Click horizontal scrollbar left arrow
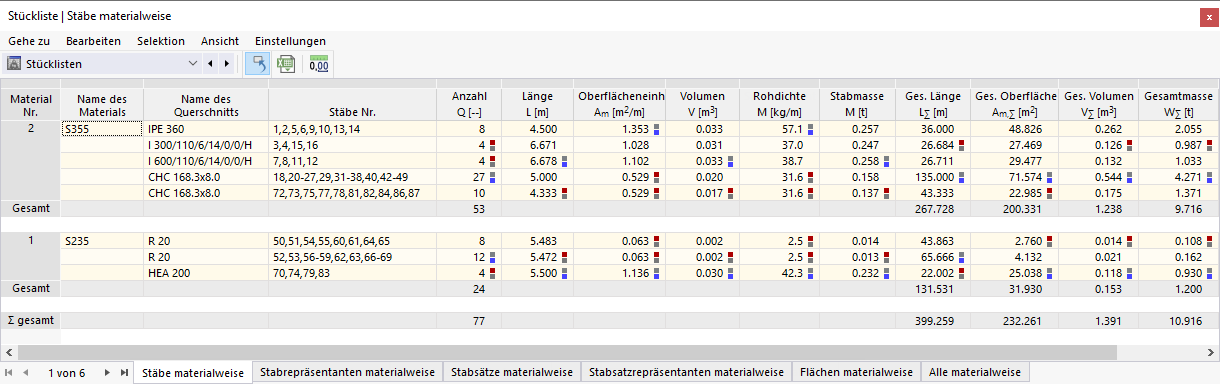The width and height of the screenshot is (1220, 384). coord(9,352)
